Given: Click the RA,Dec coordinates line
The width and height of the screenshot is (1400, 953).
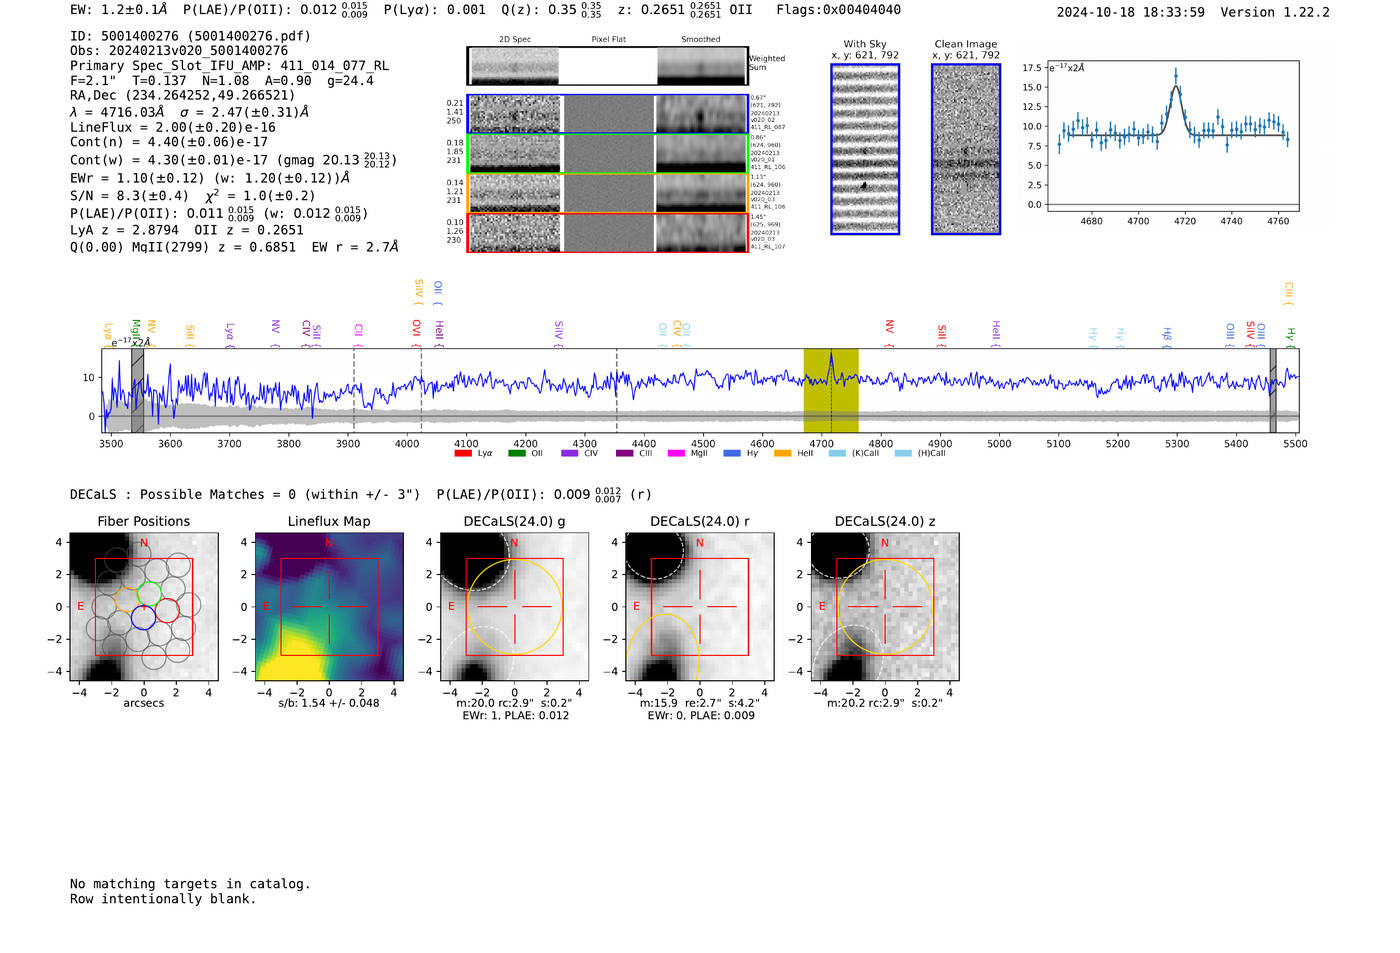Looking at the screenshot, I should coord(182,95).
